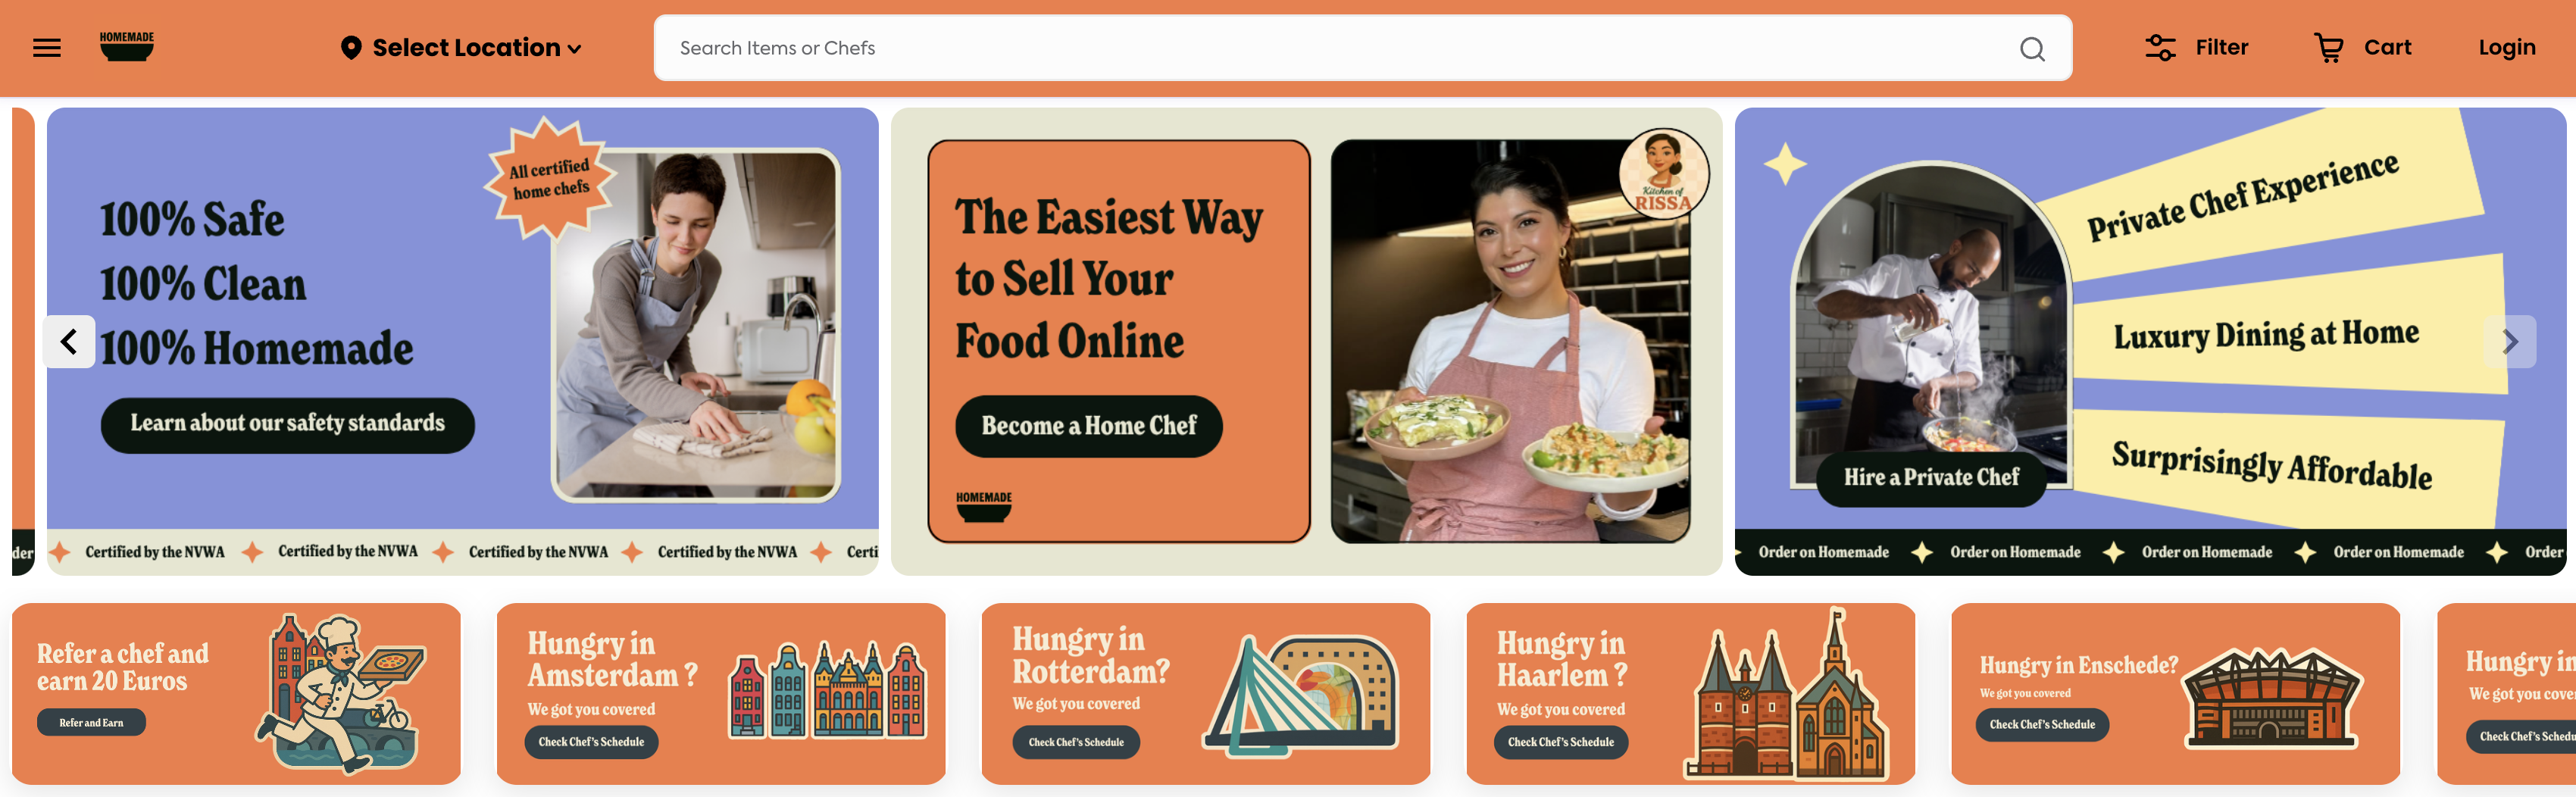The height and width of the screenshot is (797, 2576).
Task: Click the location pin icon
Action: (350, 48)
